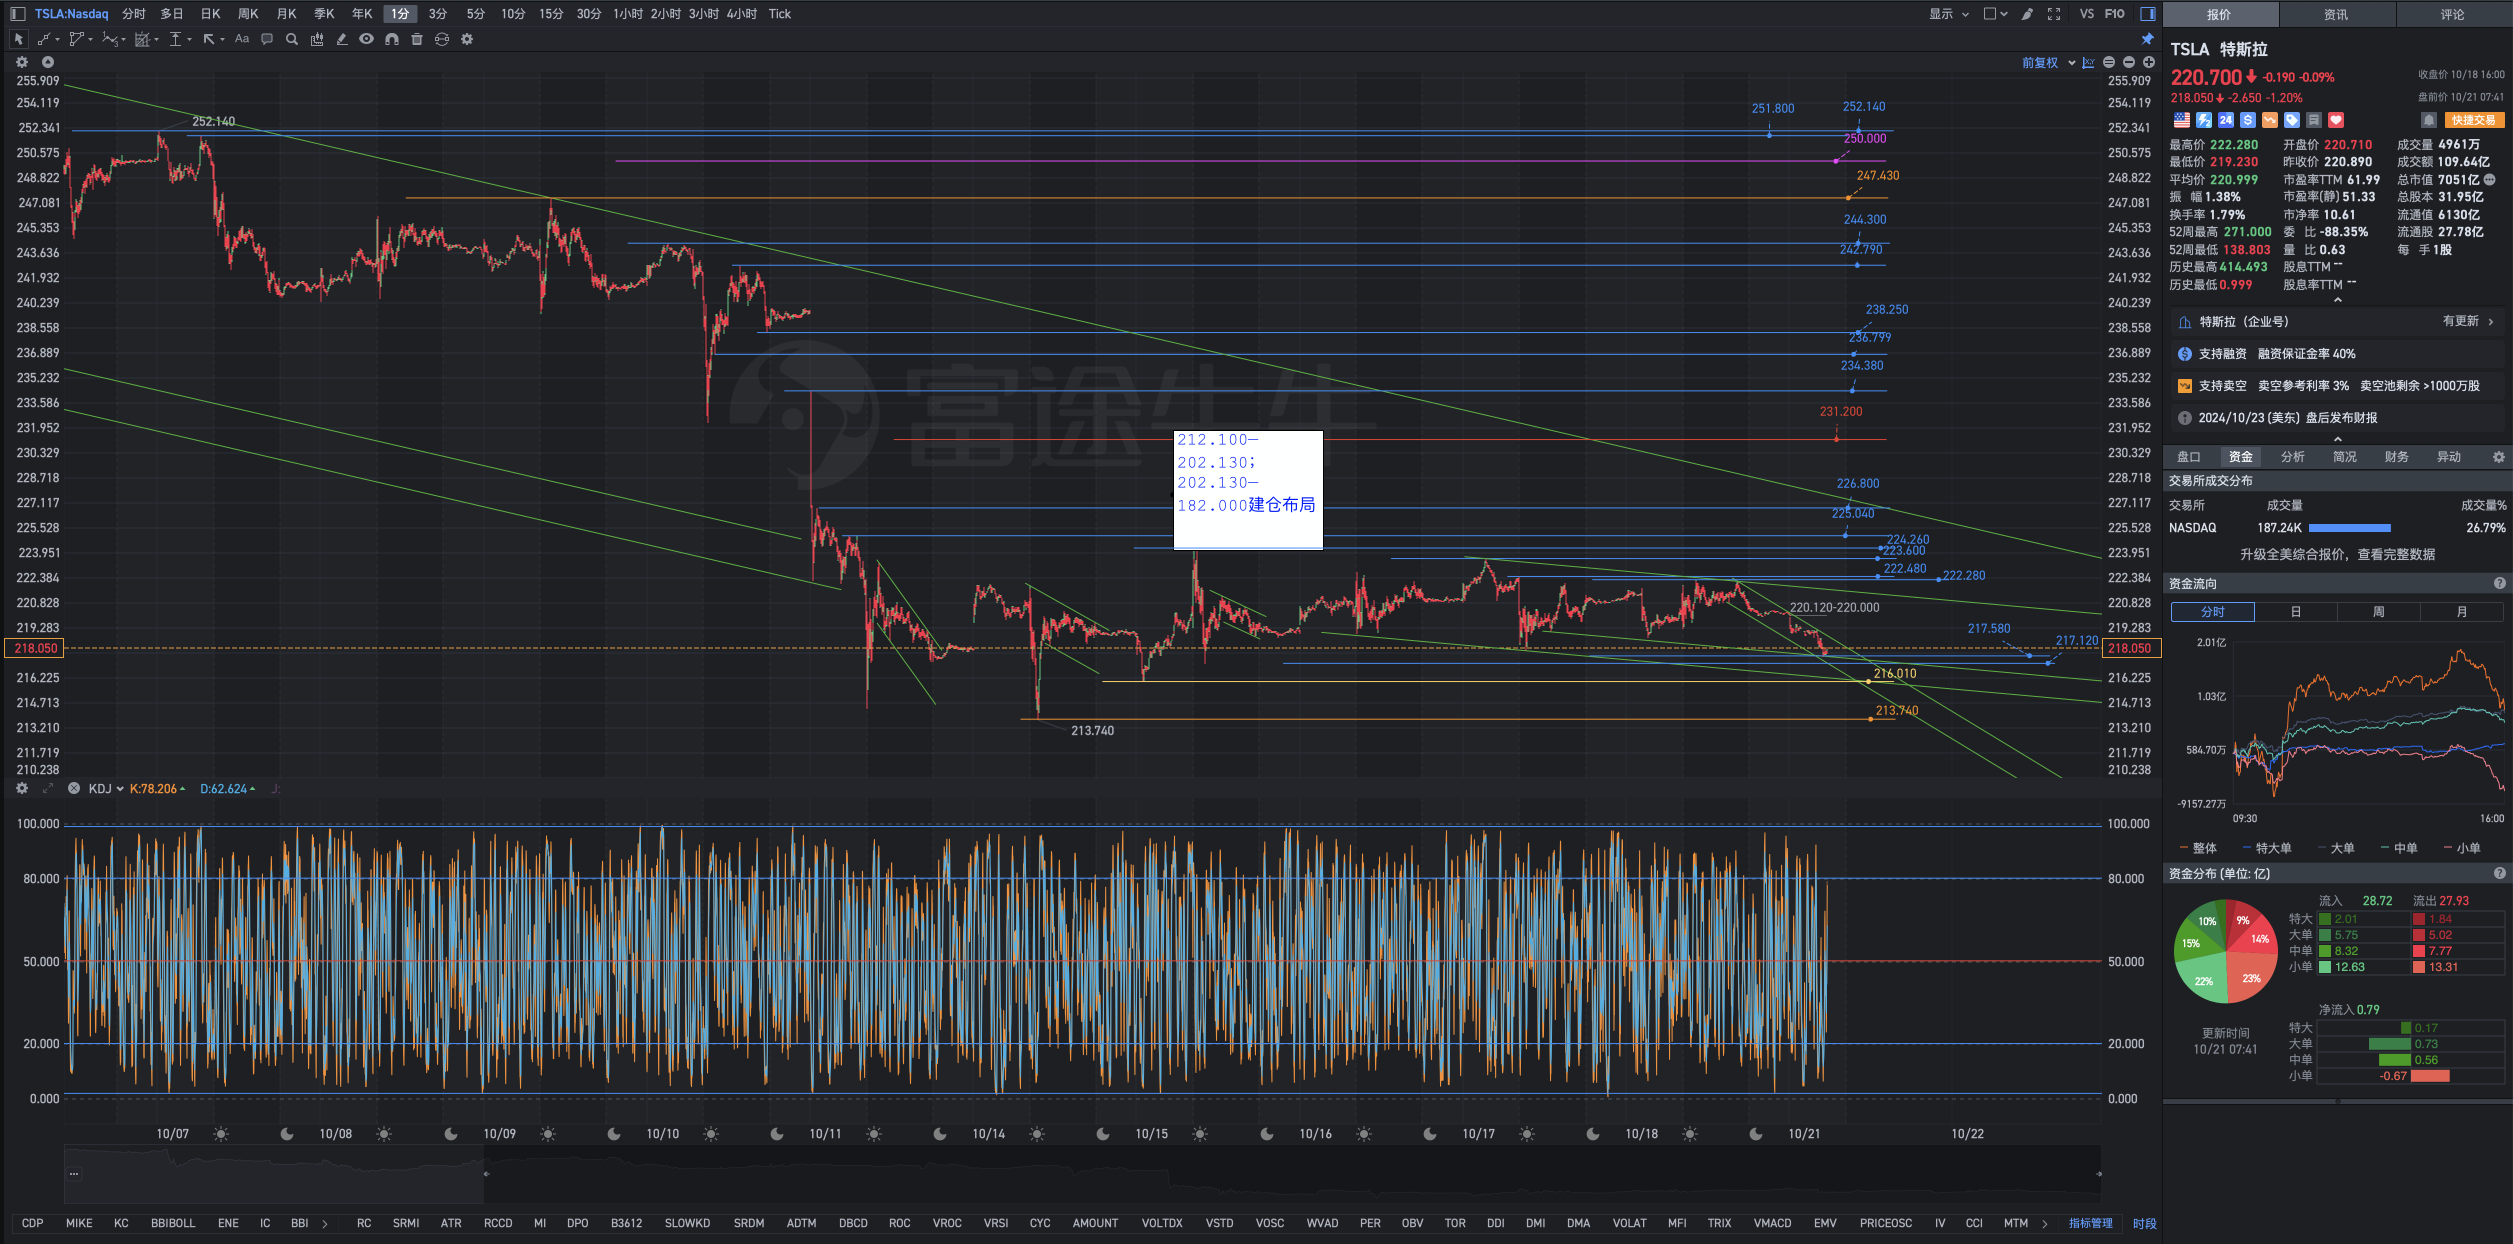Open the 评论 comments tab
The width and height of the screenshot is (2513, 1244).
pyautogui.click(x=2452, y=14)
